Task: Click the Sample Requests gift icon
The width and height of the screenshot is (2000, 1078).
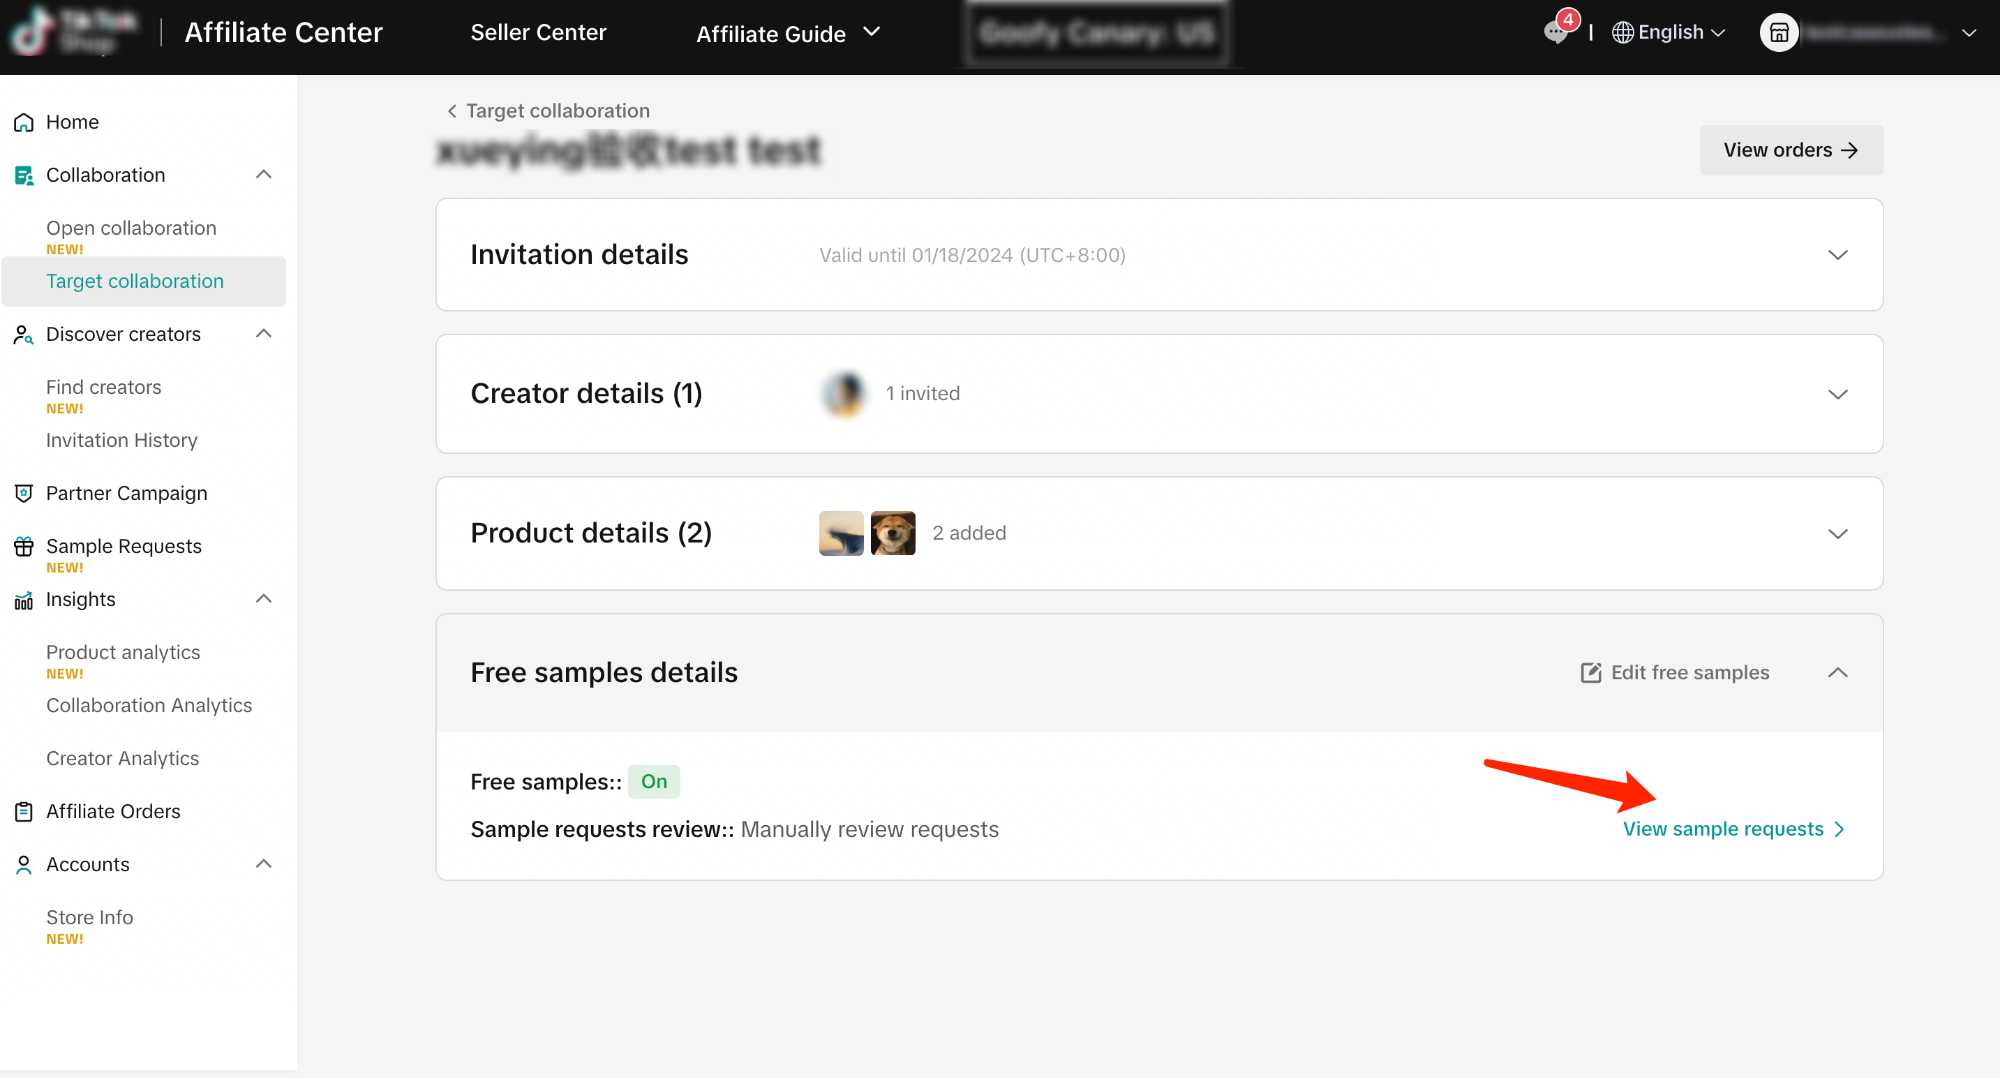Action: click(x=24, y=547)
